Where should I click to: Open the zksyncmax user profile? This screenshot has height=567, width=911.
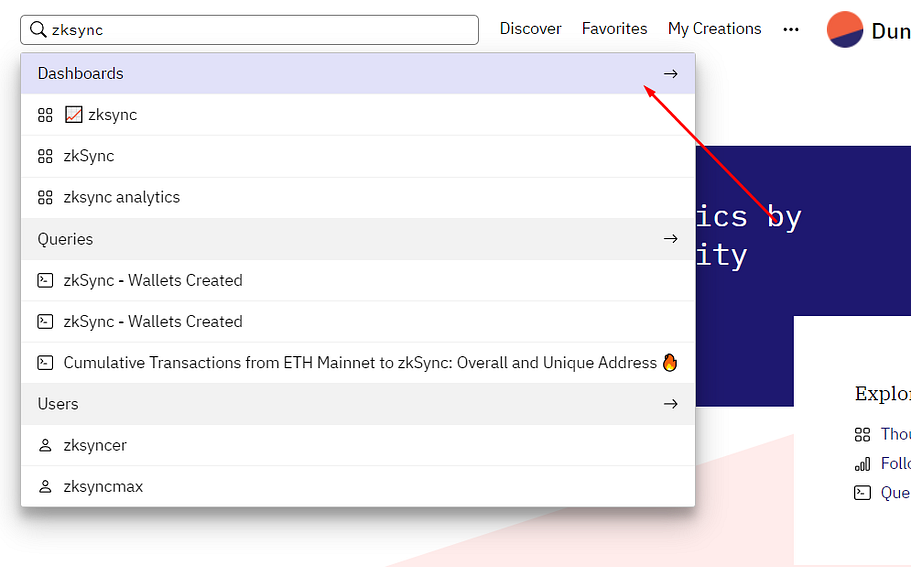pos(358,486)
